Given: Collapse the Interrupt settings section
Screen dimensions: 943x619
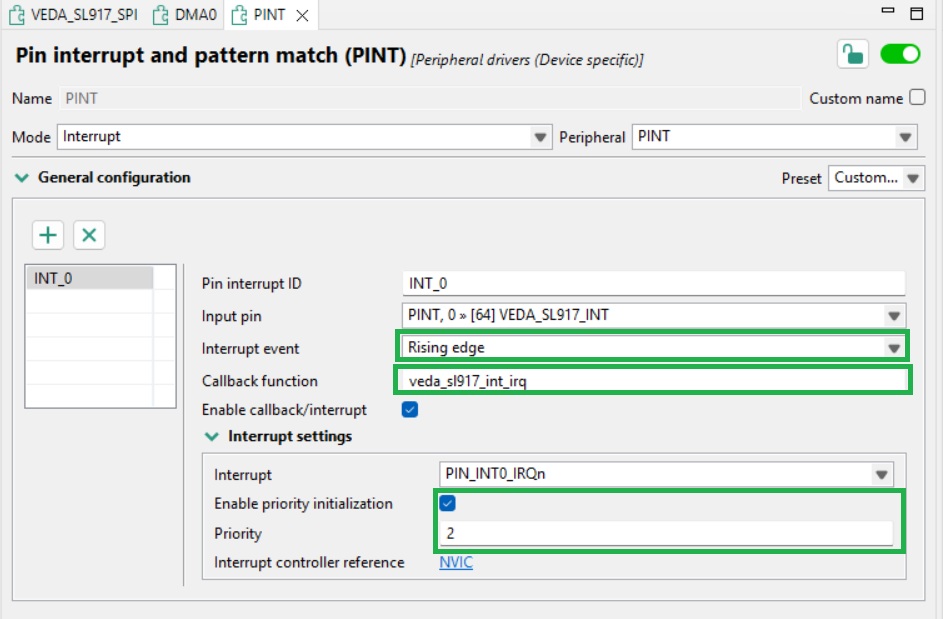Looking at the screenshot, I should pyautogui.click(x=212, y=436).
